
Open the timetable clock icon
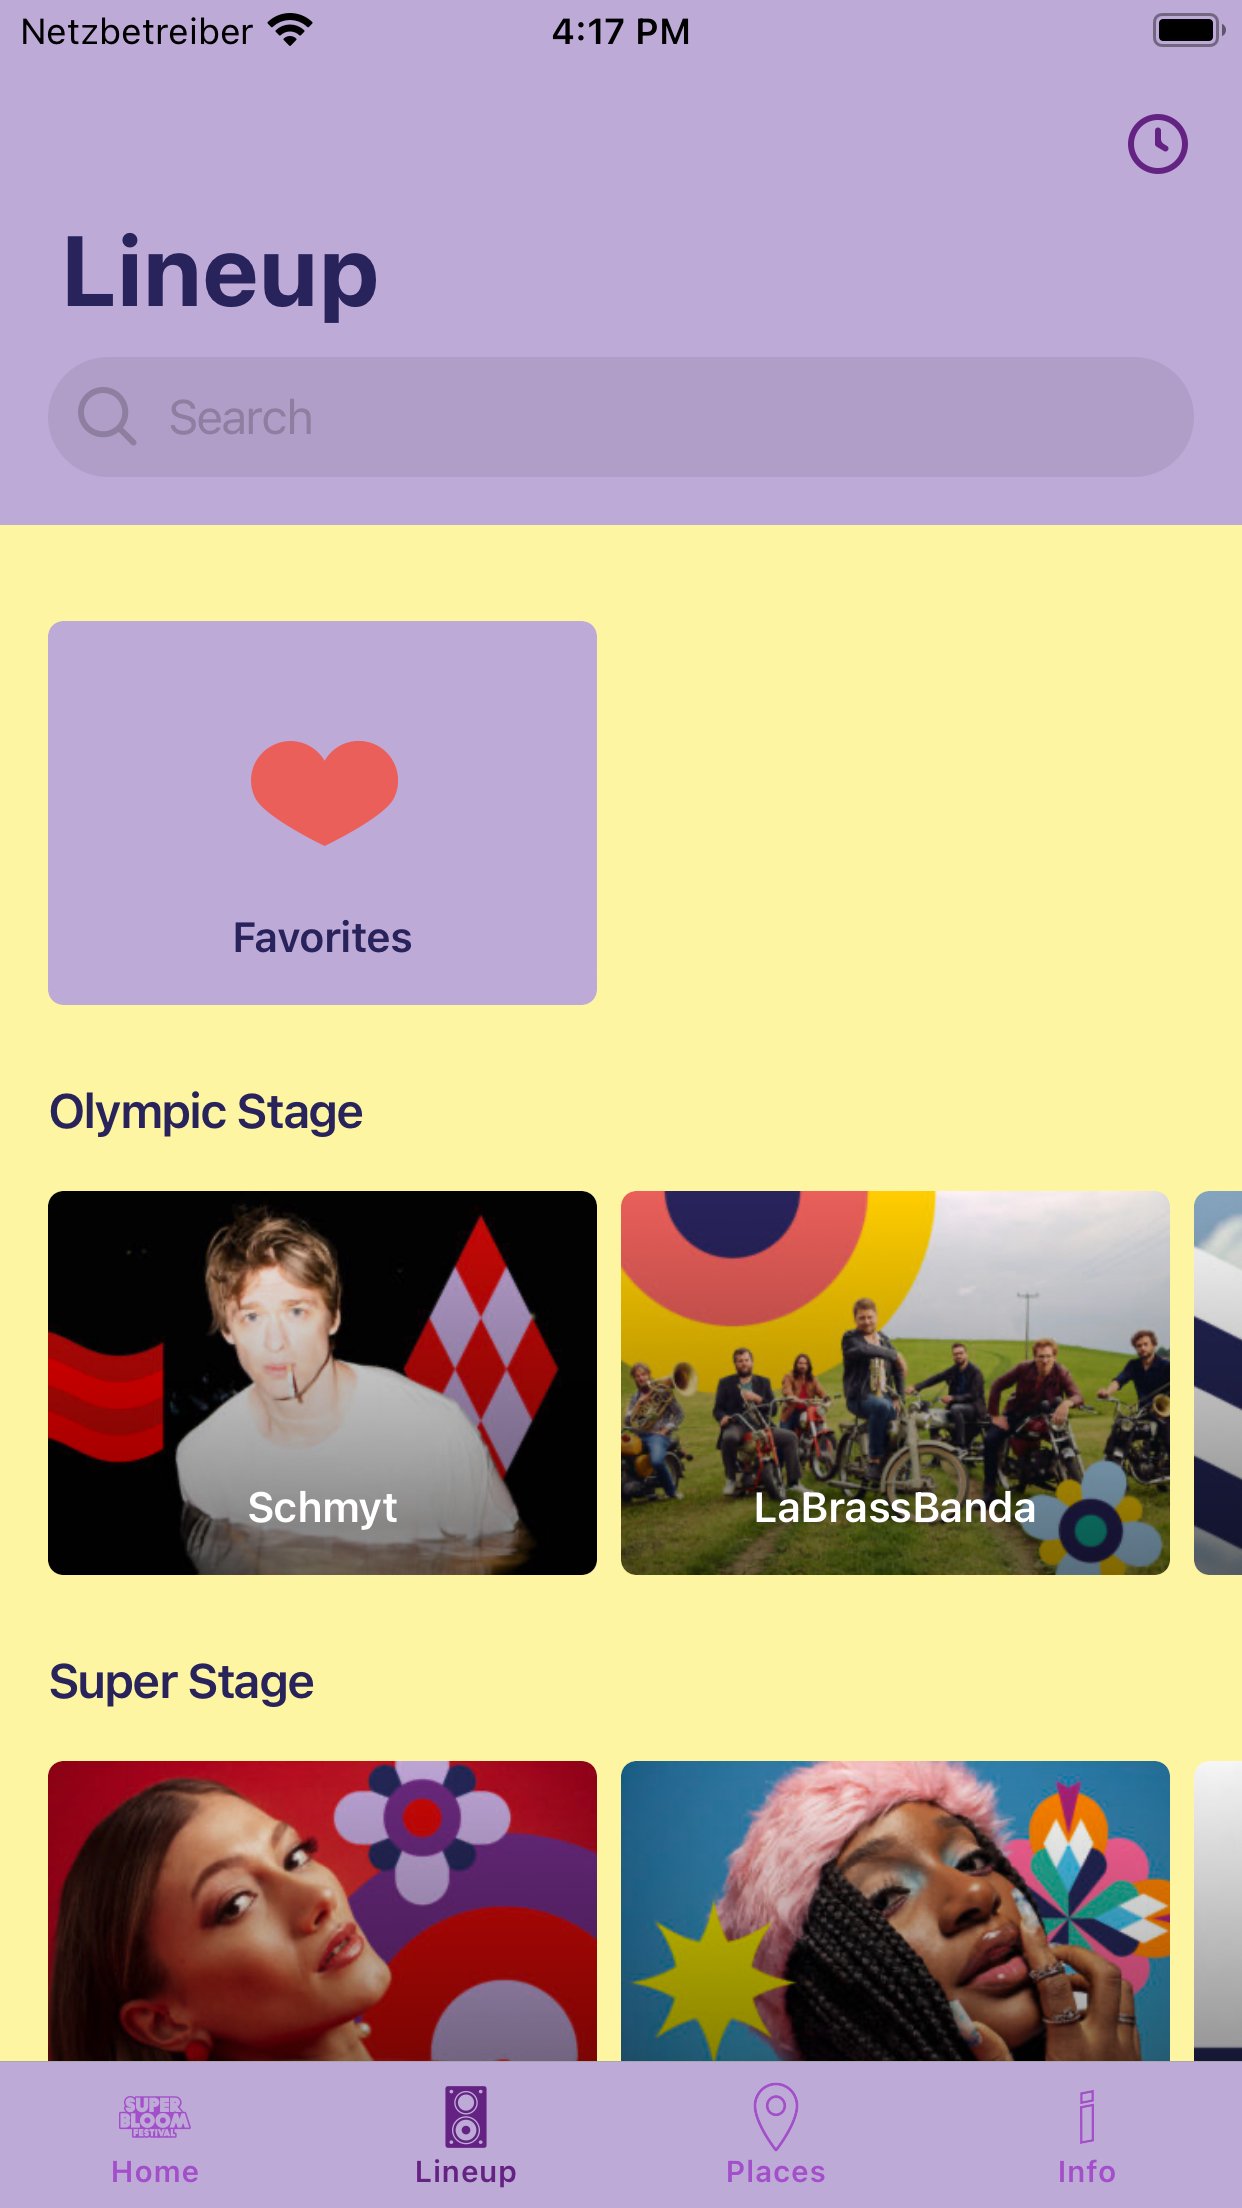tap(1157, 144)
